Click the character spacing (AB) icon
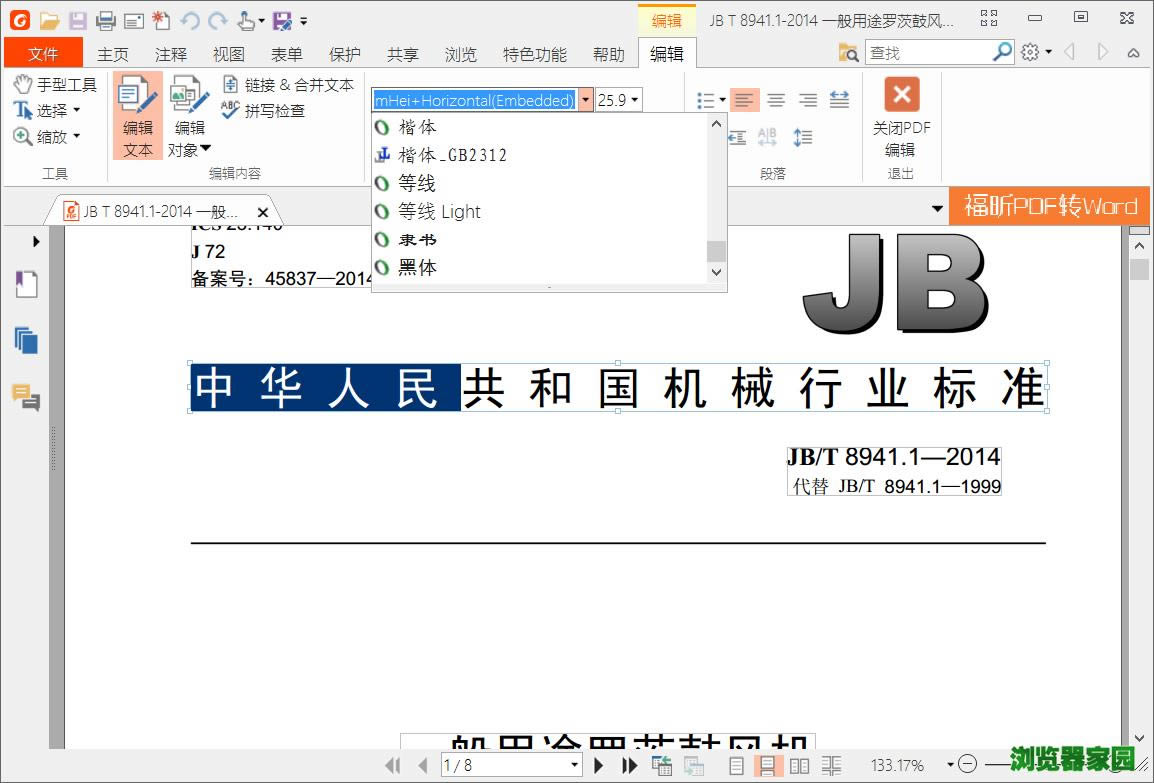1154x783 pixels. [767, 137]
